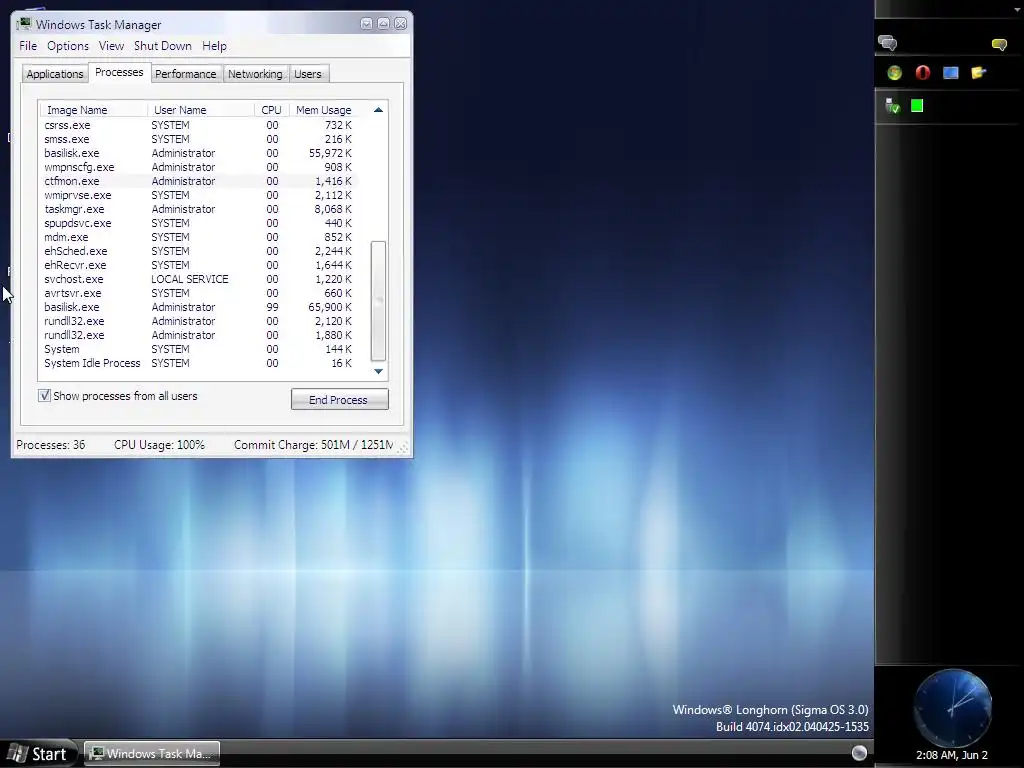The image size is (1024, 768).
Task: Click the process list scroll up arrow
Action: 378,110
